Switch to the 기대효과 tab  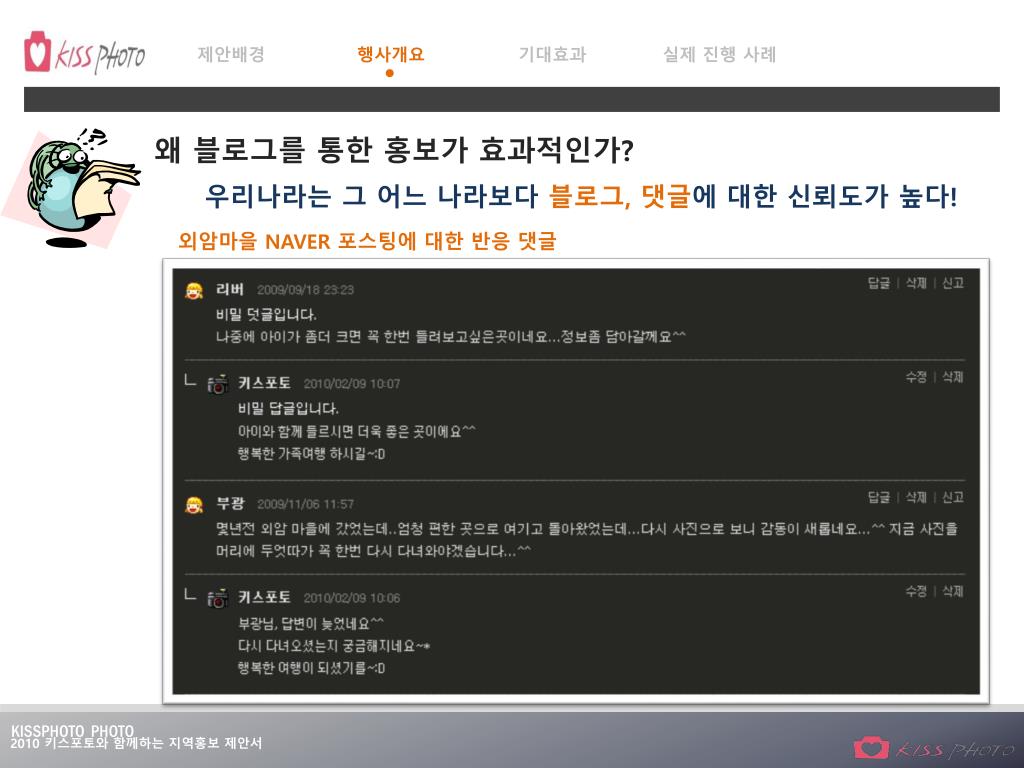pos(552,54)
